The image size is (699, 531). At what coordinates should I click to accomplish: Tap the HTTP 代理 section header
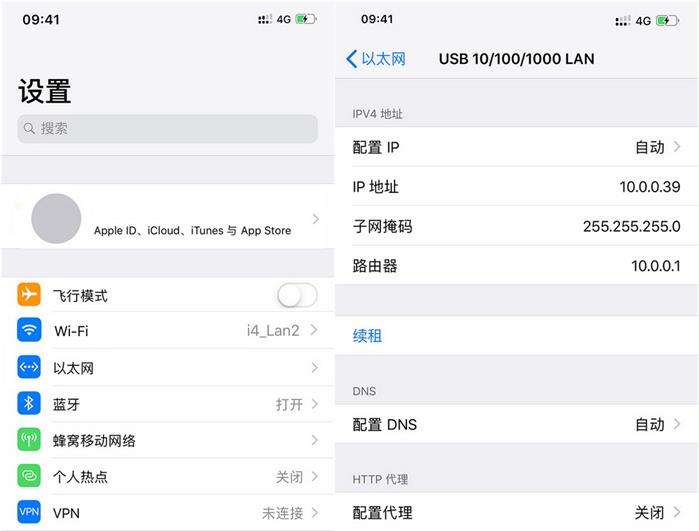pos(380,479)
